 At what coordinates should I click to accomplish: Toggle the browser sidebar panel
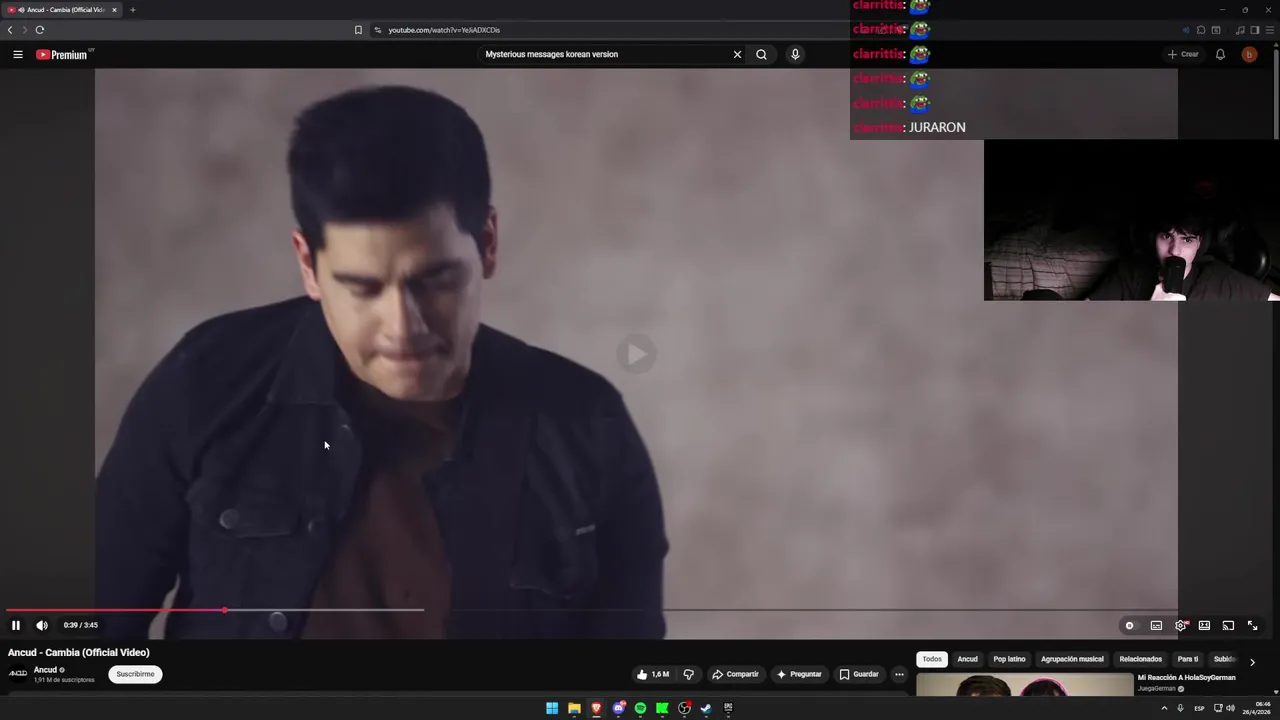[1255, 30]
